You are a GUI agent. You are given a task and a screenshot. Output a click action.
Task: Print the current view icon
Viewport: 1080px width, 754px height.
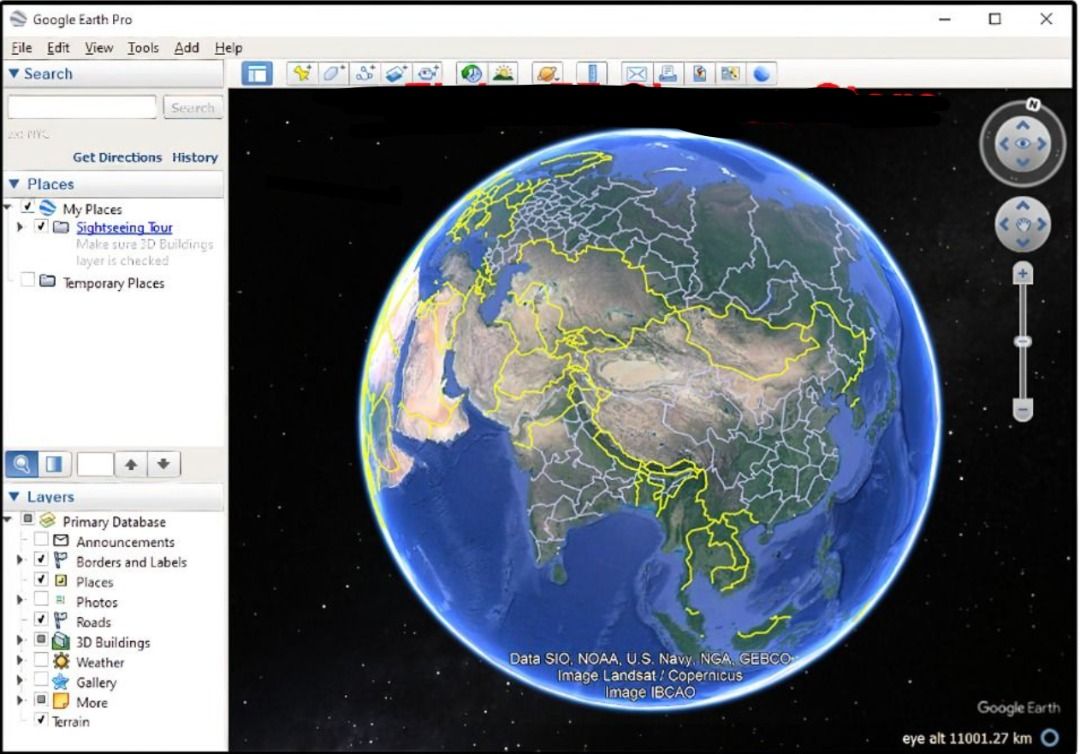(668, 74)
